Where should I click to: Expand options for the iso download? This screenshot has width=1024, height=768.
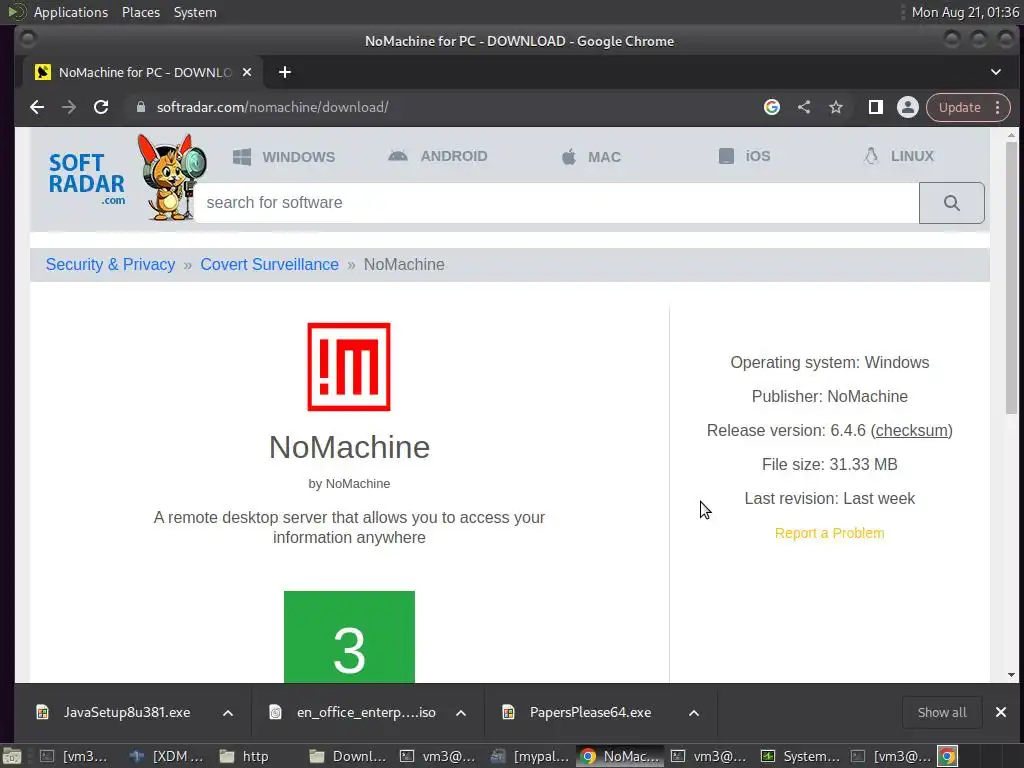click(461, 712)
